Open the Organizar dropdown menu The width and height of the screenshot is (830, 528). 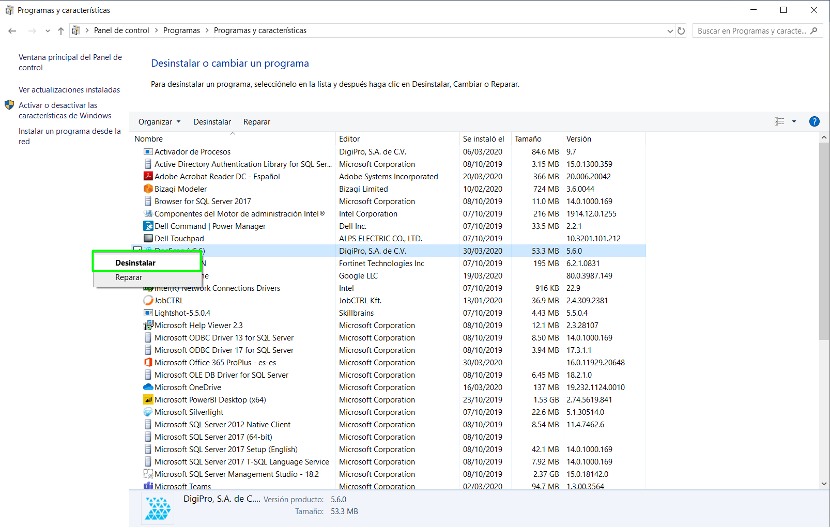[159, 122]
